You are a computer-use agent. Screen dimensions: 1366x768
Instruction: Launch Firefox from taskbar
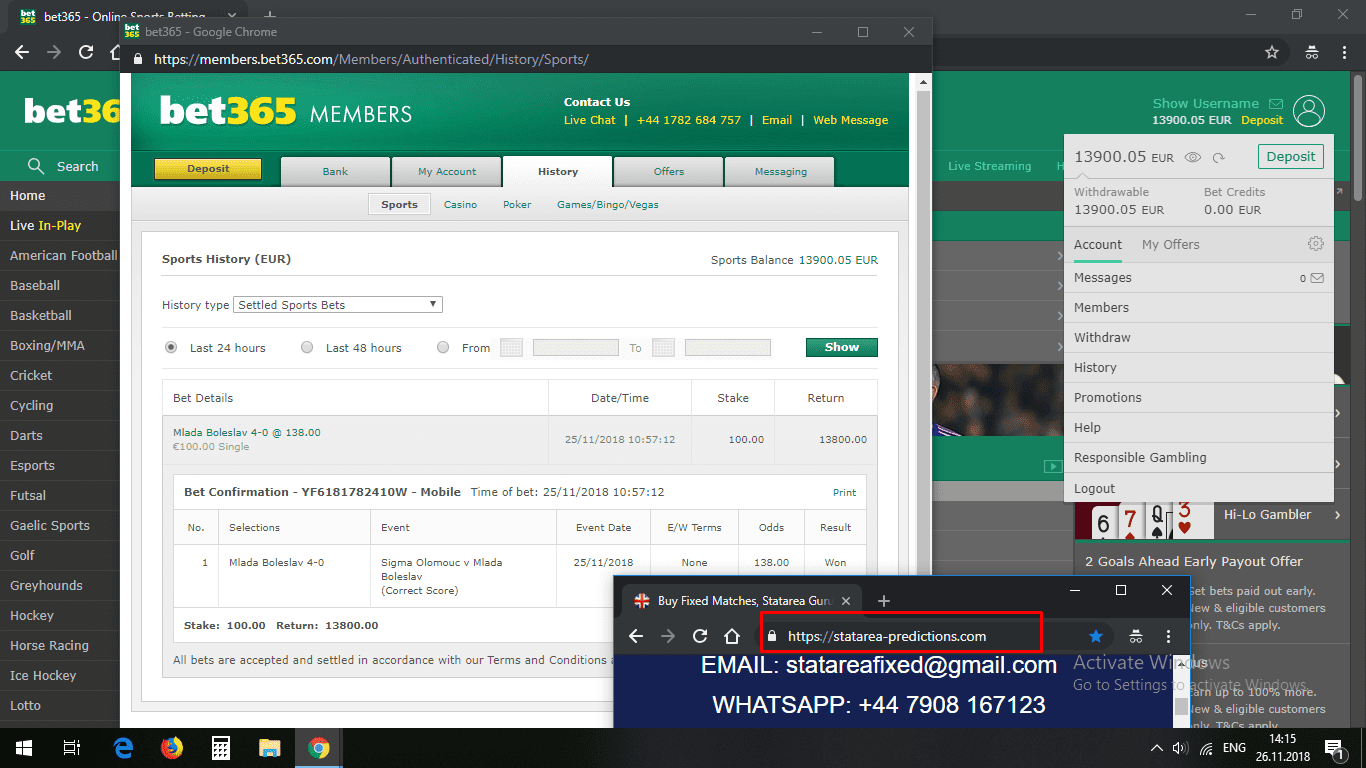[172, 748]
